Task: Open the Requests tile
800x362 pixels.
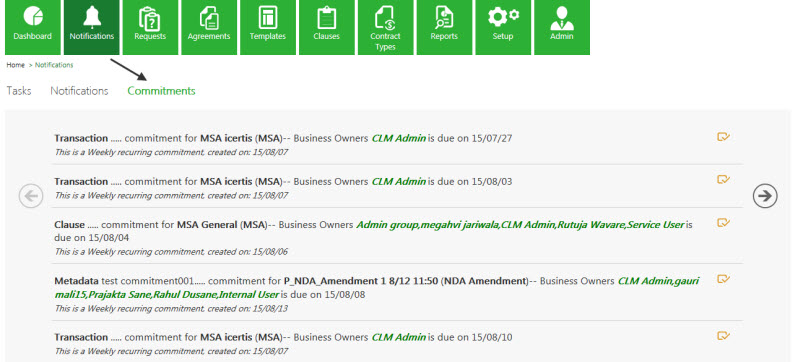Action: click(x=150, y=27)
